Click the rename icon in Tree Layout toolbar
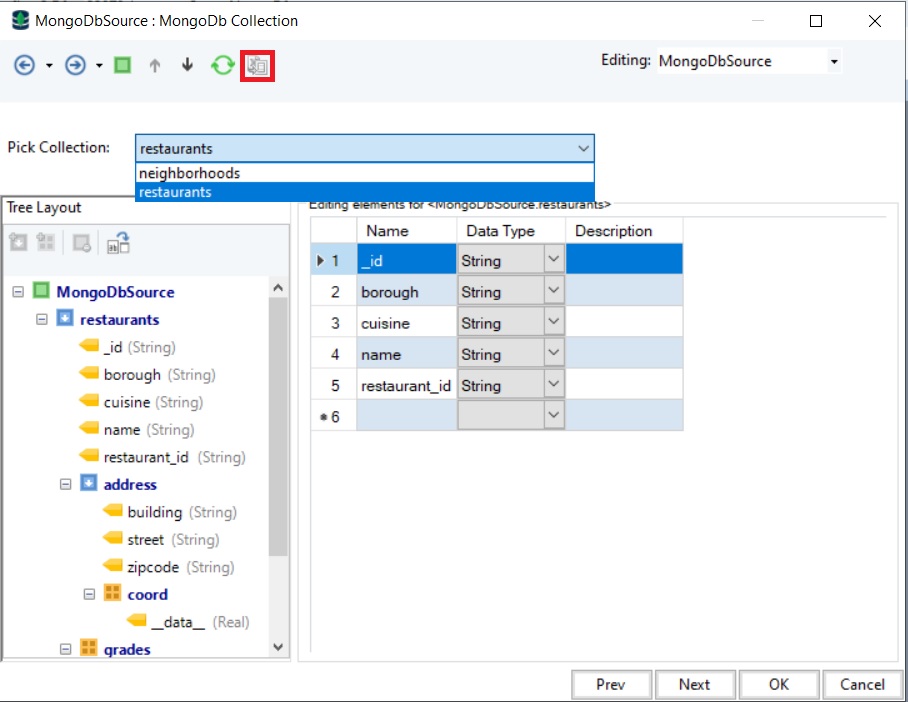Screen dimensions: 908x702 [x=119, y=242]
